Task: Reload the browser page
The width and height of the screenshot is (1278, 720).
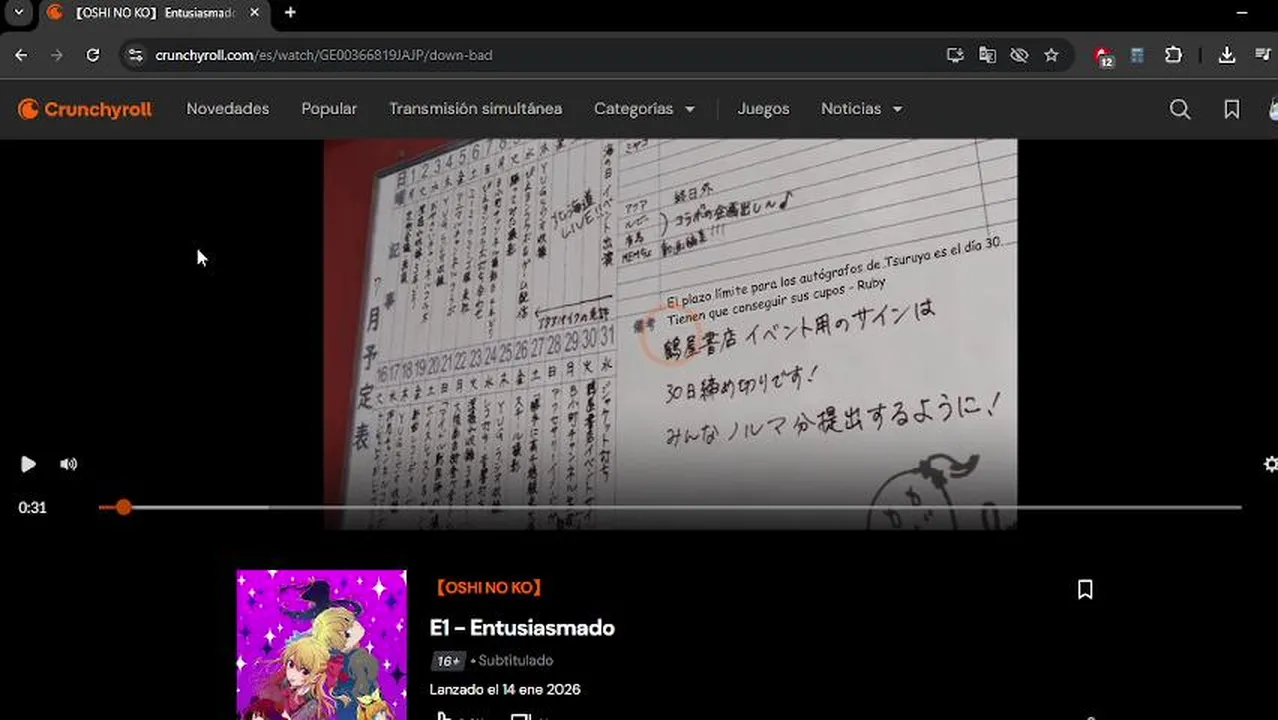Action: click(x=93, y=55)
